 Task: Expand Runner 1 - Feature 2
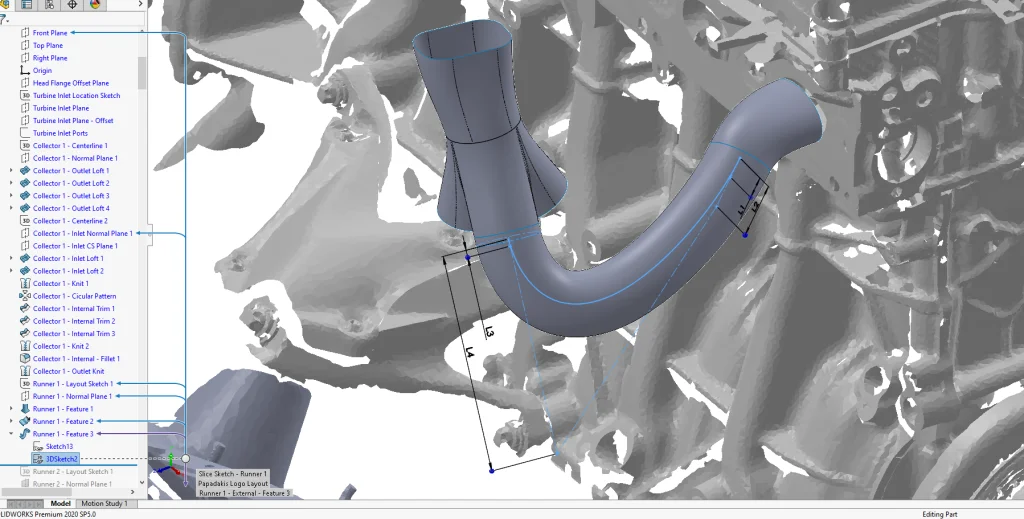11,421
